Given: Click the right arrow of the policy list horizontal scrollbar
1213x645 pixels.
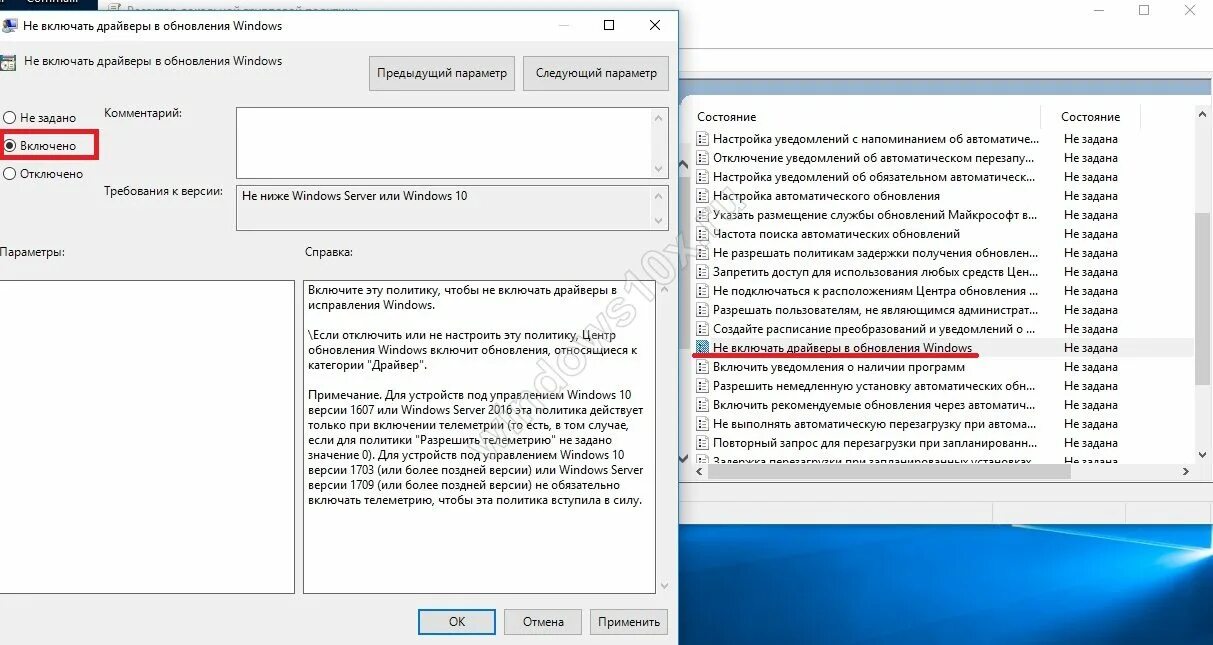Looking at the screenshot, I should point(1186,472).
